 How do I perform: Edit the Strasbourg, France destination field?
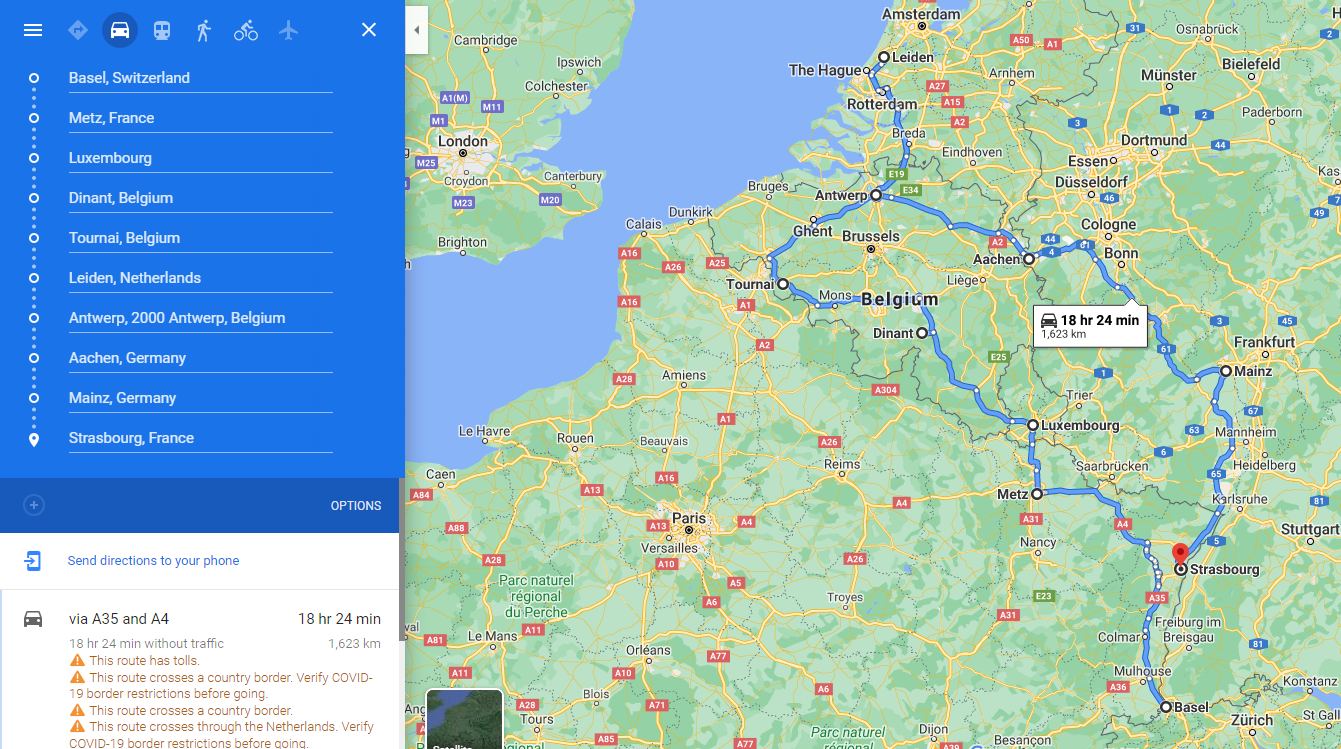(200, 438)
